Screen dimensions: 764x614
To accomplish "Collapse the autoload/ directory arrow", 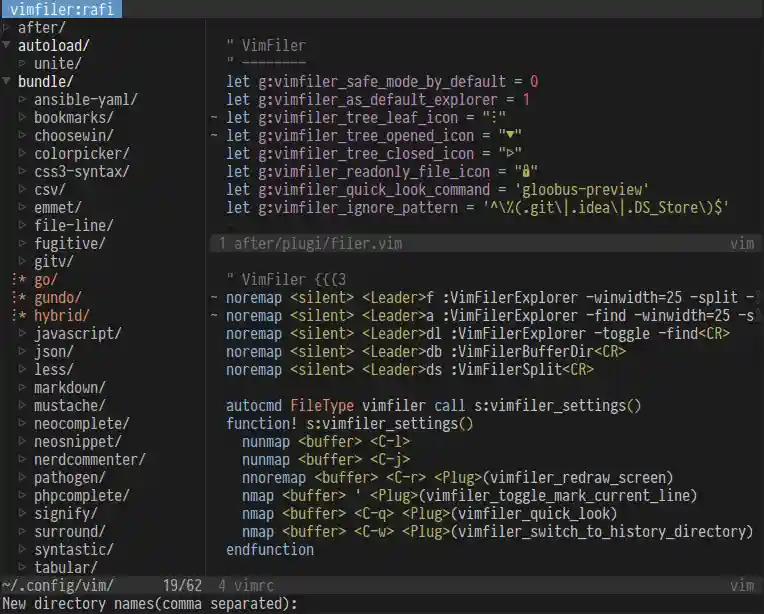I will tap(6, 45).
